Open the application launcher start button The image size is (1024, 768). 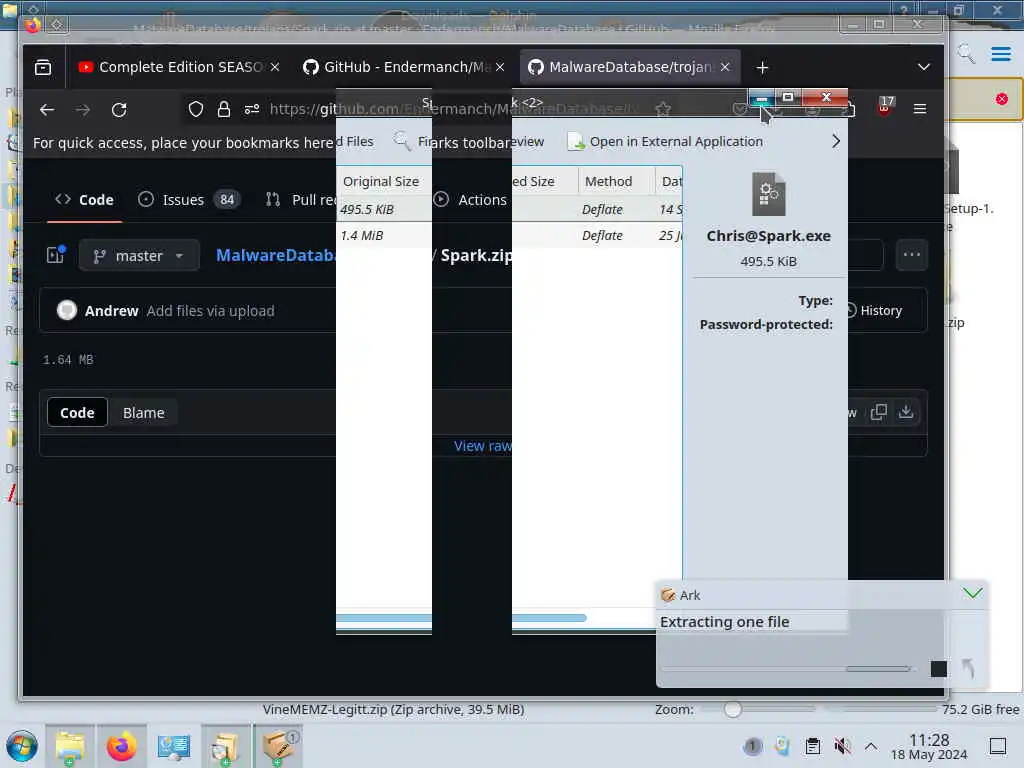(22, 746)
